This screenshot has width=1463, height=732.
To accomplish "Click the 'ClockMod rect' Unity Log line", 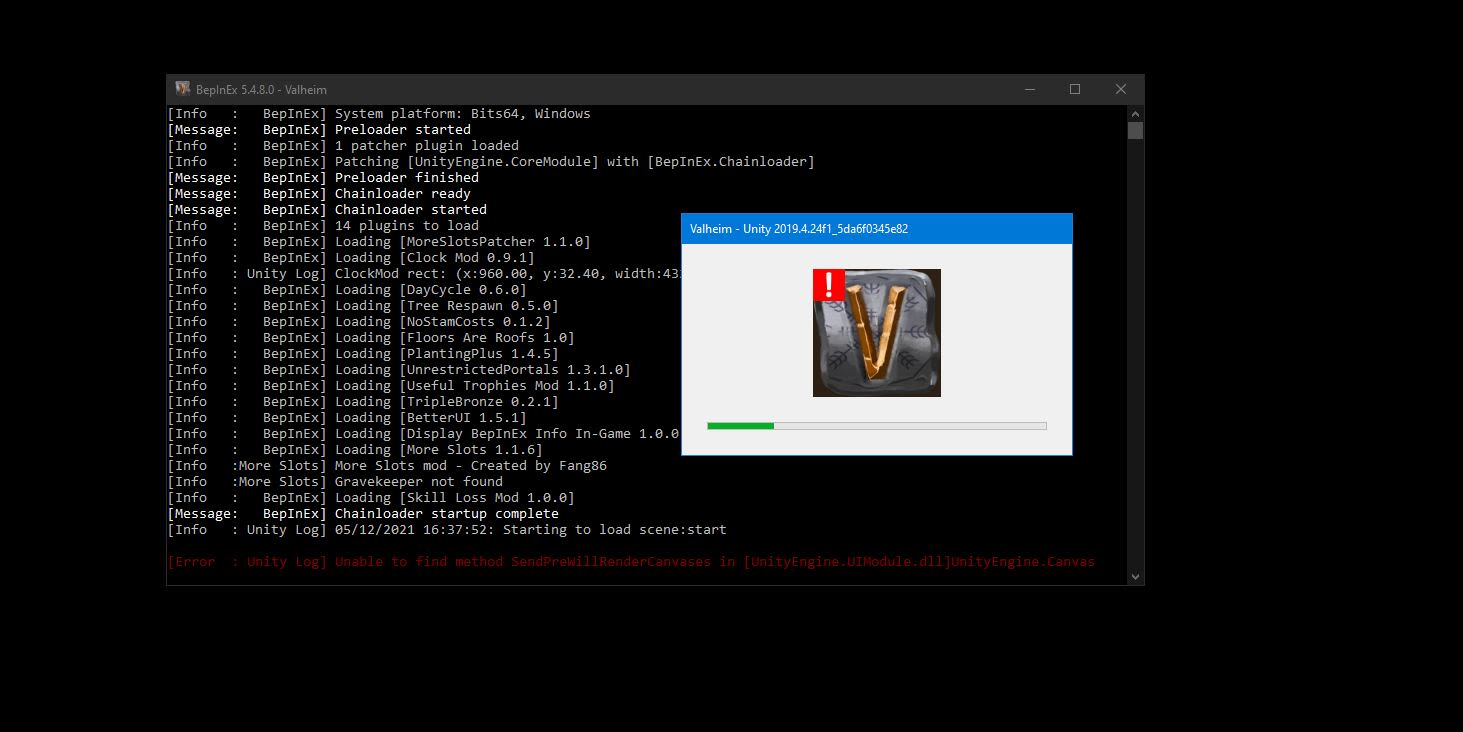I will 424,274.
